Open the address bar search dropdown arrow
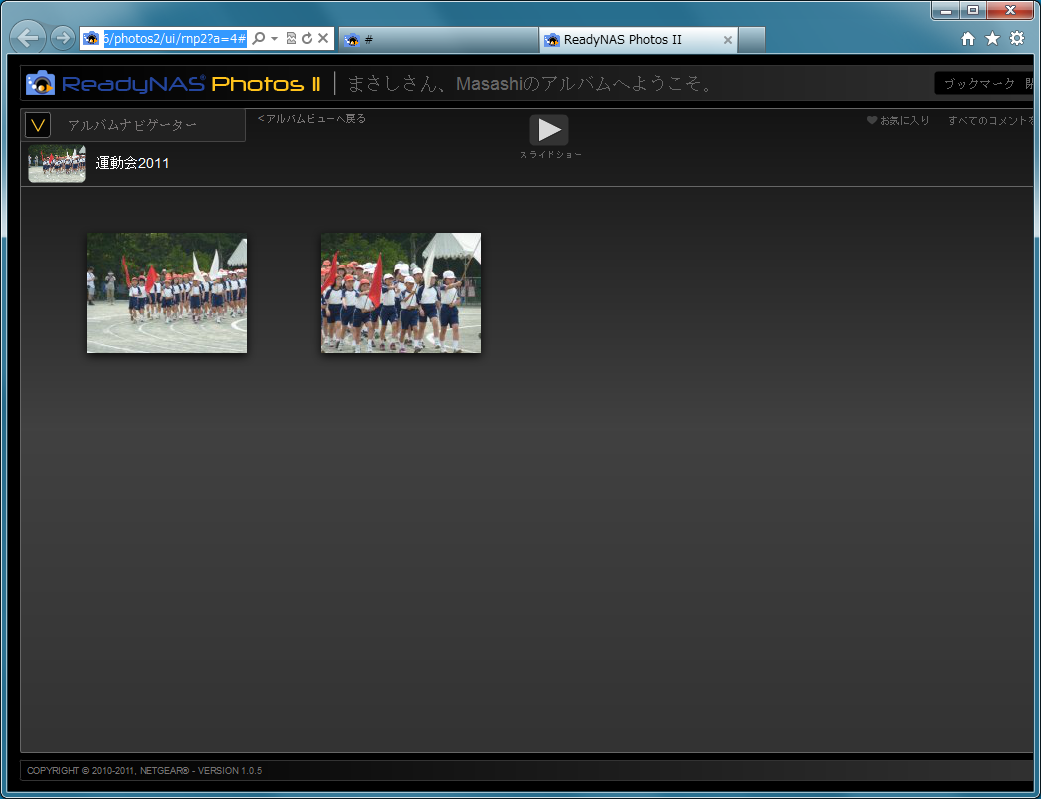 tap(274, 39)
